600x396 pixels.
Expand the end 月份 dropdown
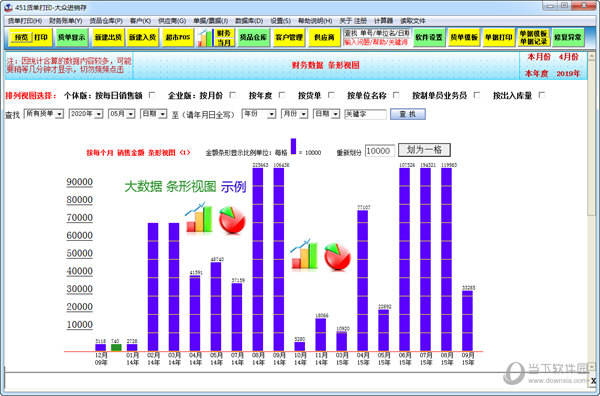coord(294,114)
